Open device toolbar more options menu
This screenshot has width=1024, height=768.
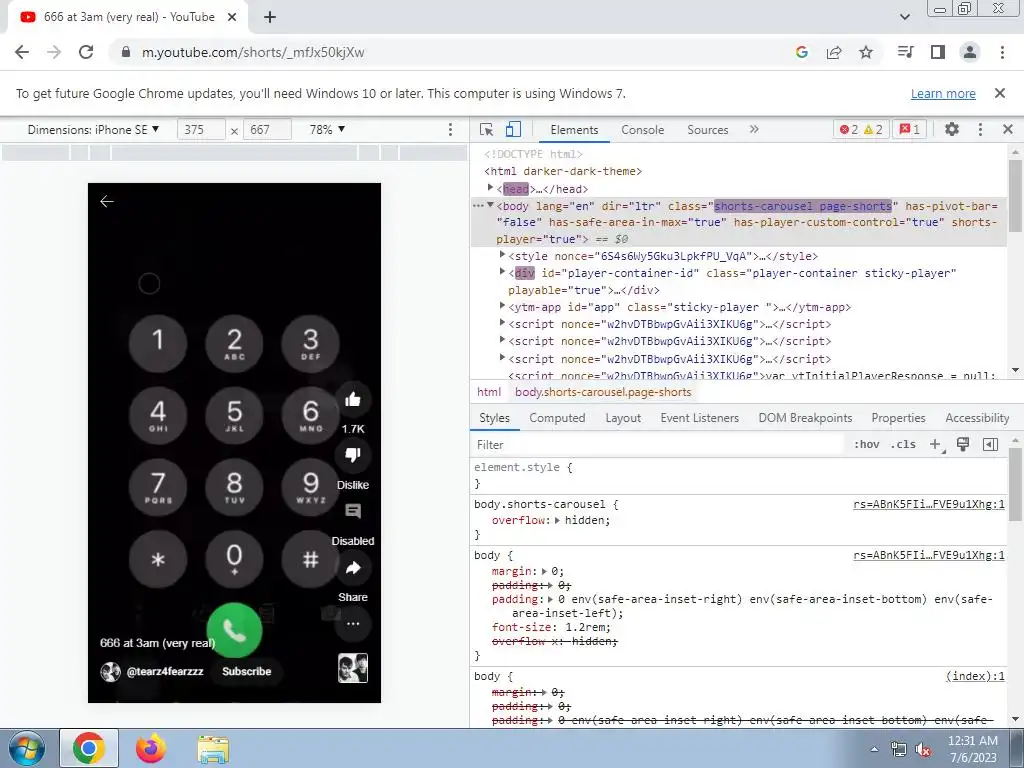[x=450, y=129]
